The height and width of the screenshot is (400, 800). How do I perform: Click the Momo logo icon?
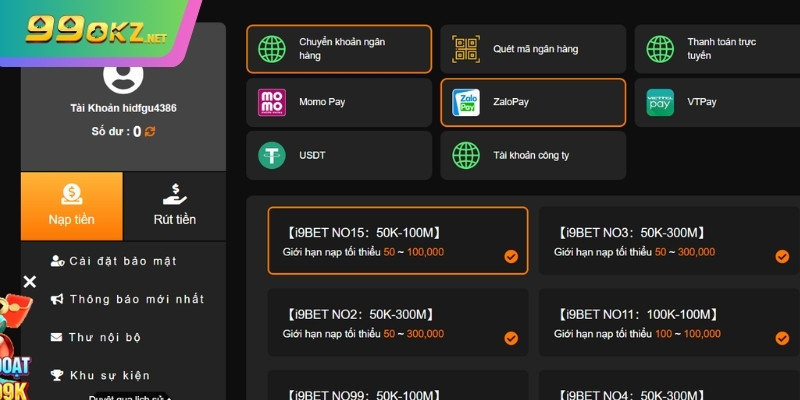271,102
